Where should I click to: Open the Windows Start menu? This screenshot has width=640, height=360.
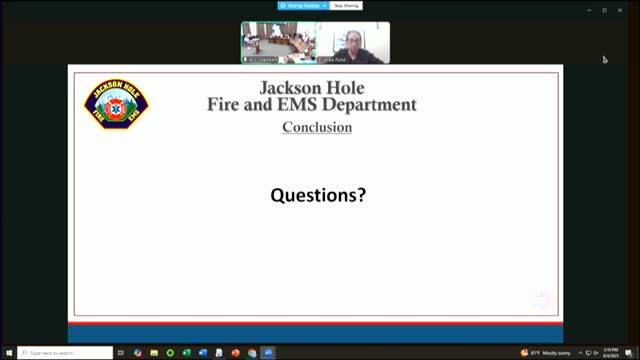tap(9, 353)
